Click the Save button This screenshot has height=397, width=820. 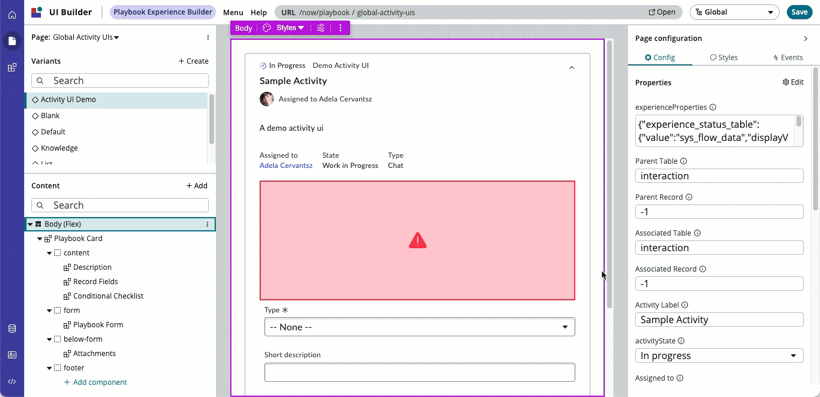799,12
